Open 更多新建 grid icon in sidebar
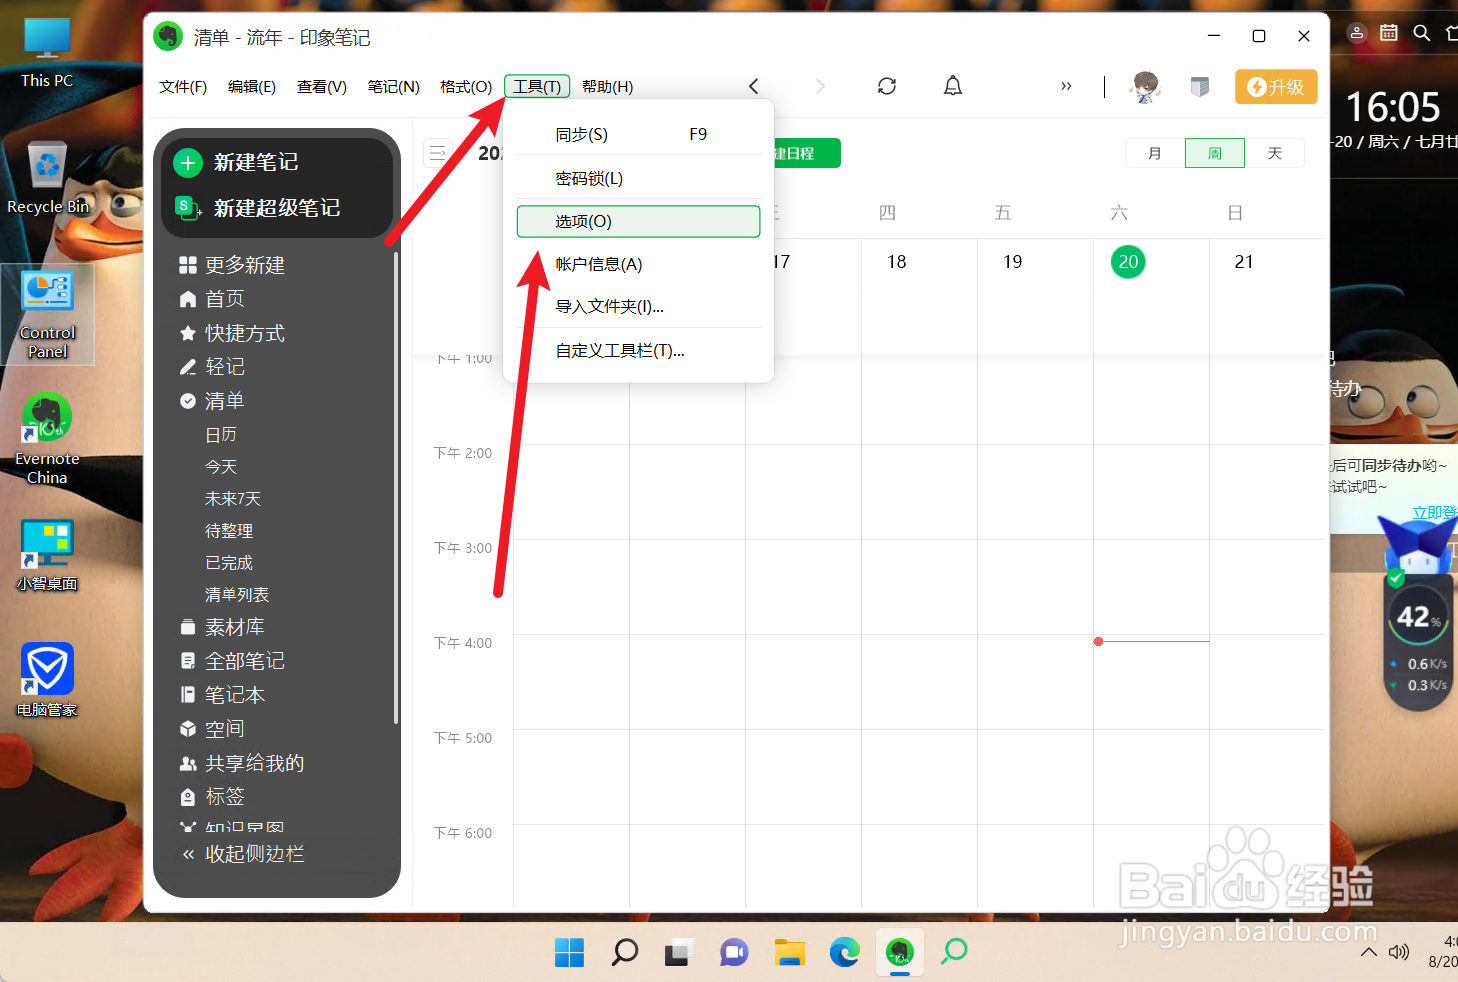This screenshot has width=1458, height=982. [188, 265]
